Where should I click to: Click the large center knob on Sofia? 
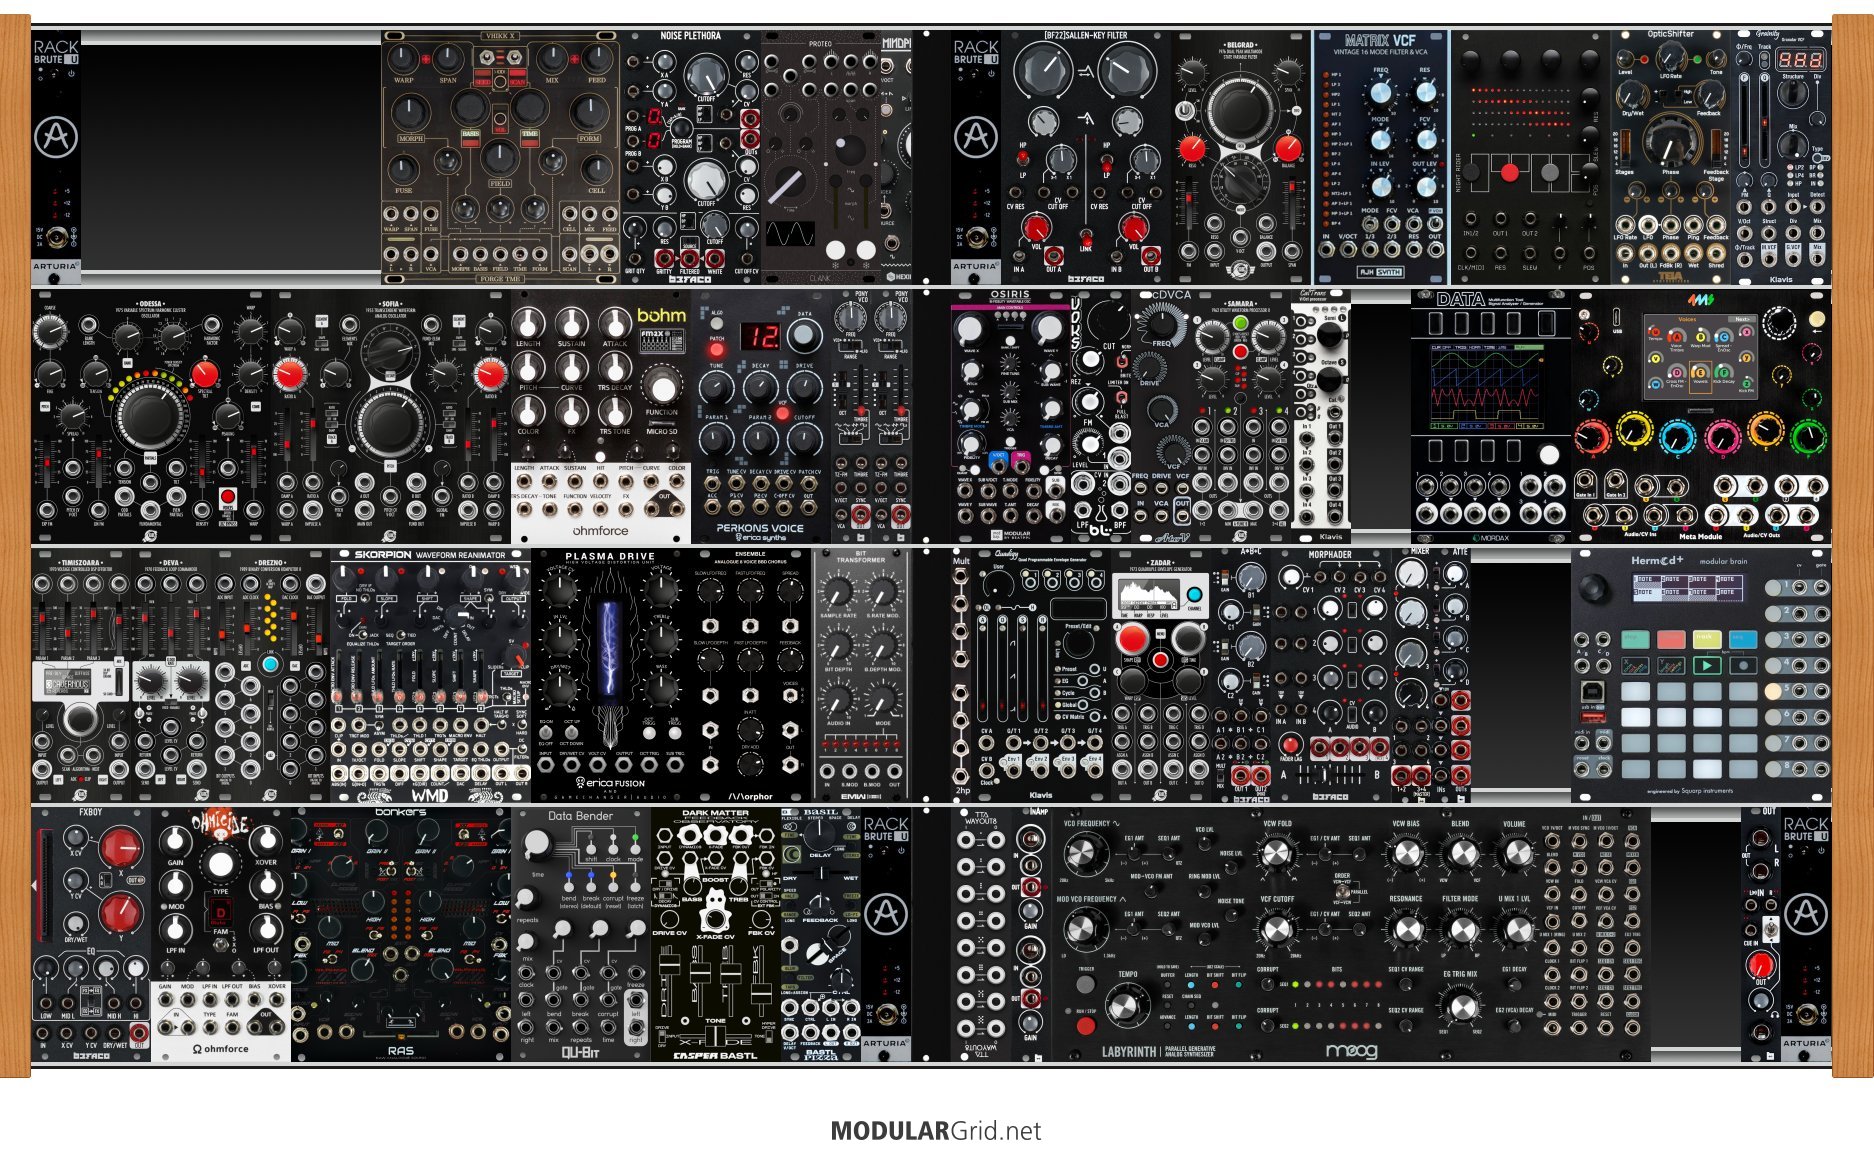390,423
